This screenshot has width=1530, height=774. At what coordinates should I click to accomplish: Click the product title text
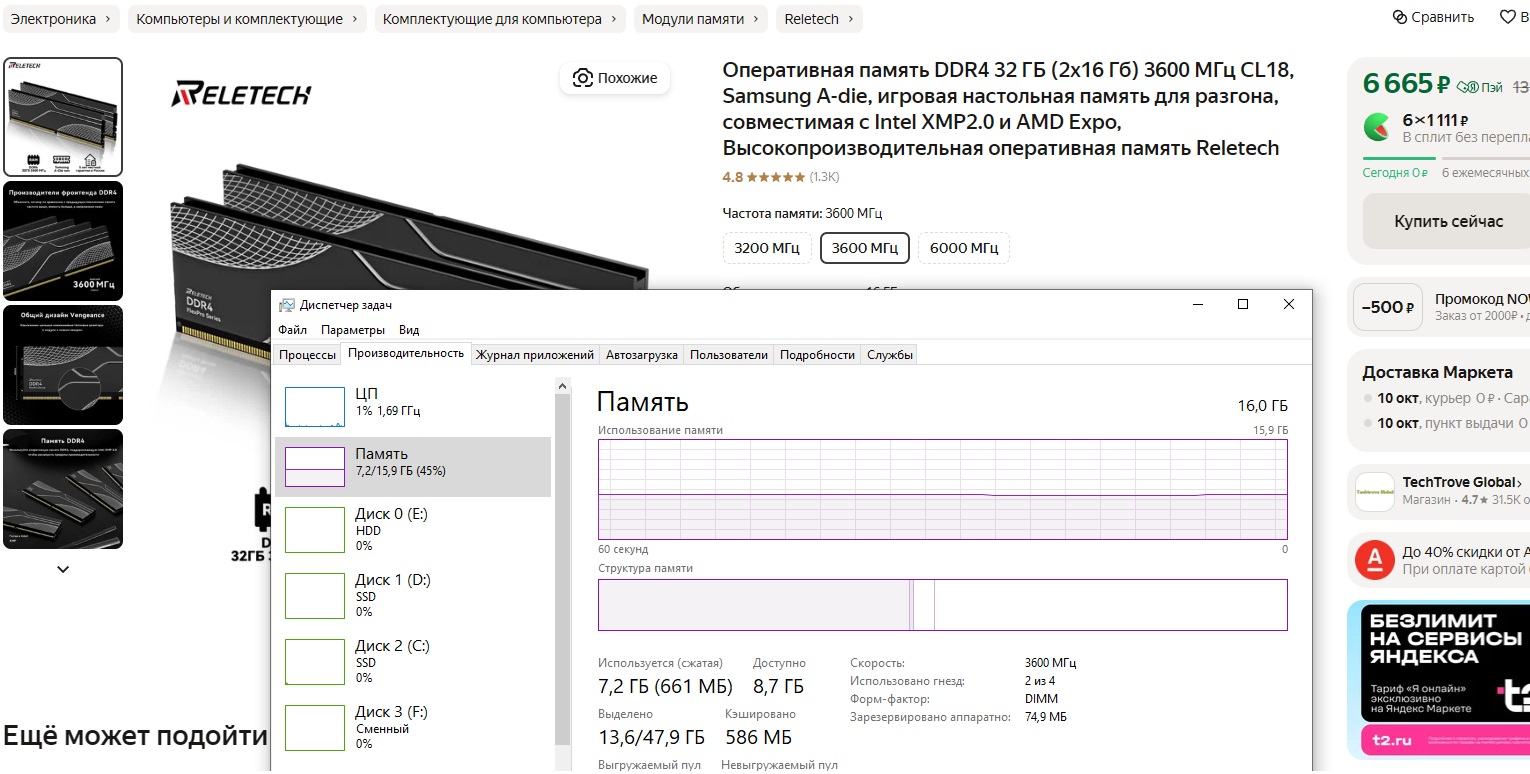(x=1008, y=109)
